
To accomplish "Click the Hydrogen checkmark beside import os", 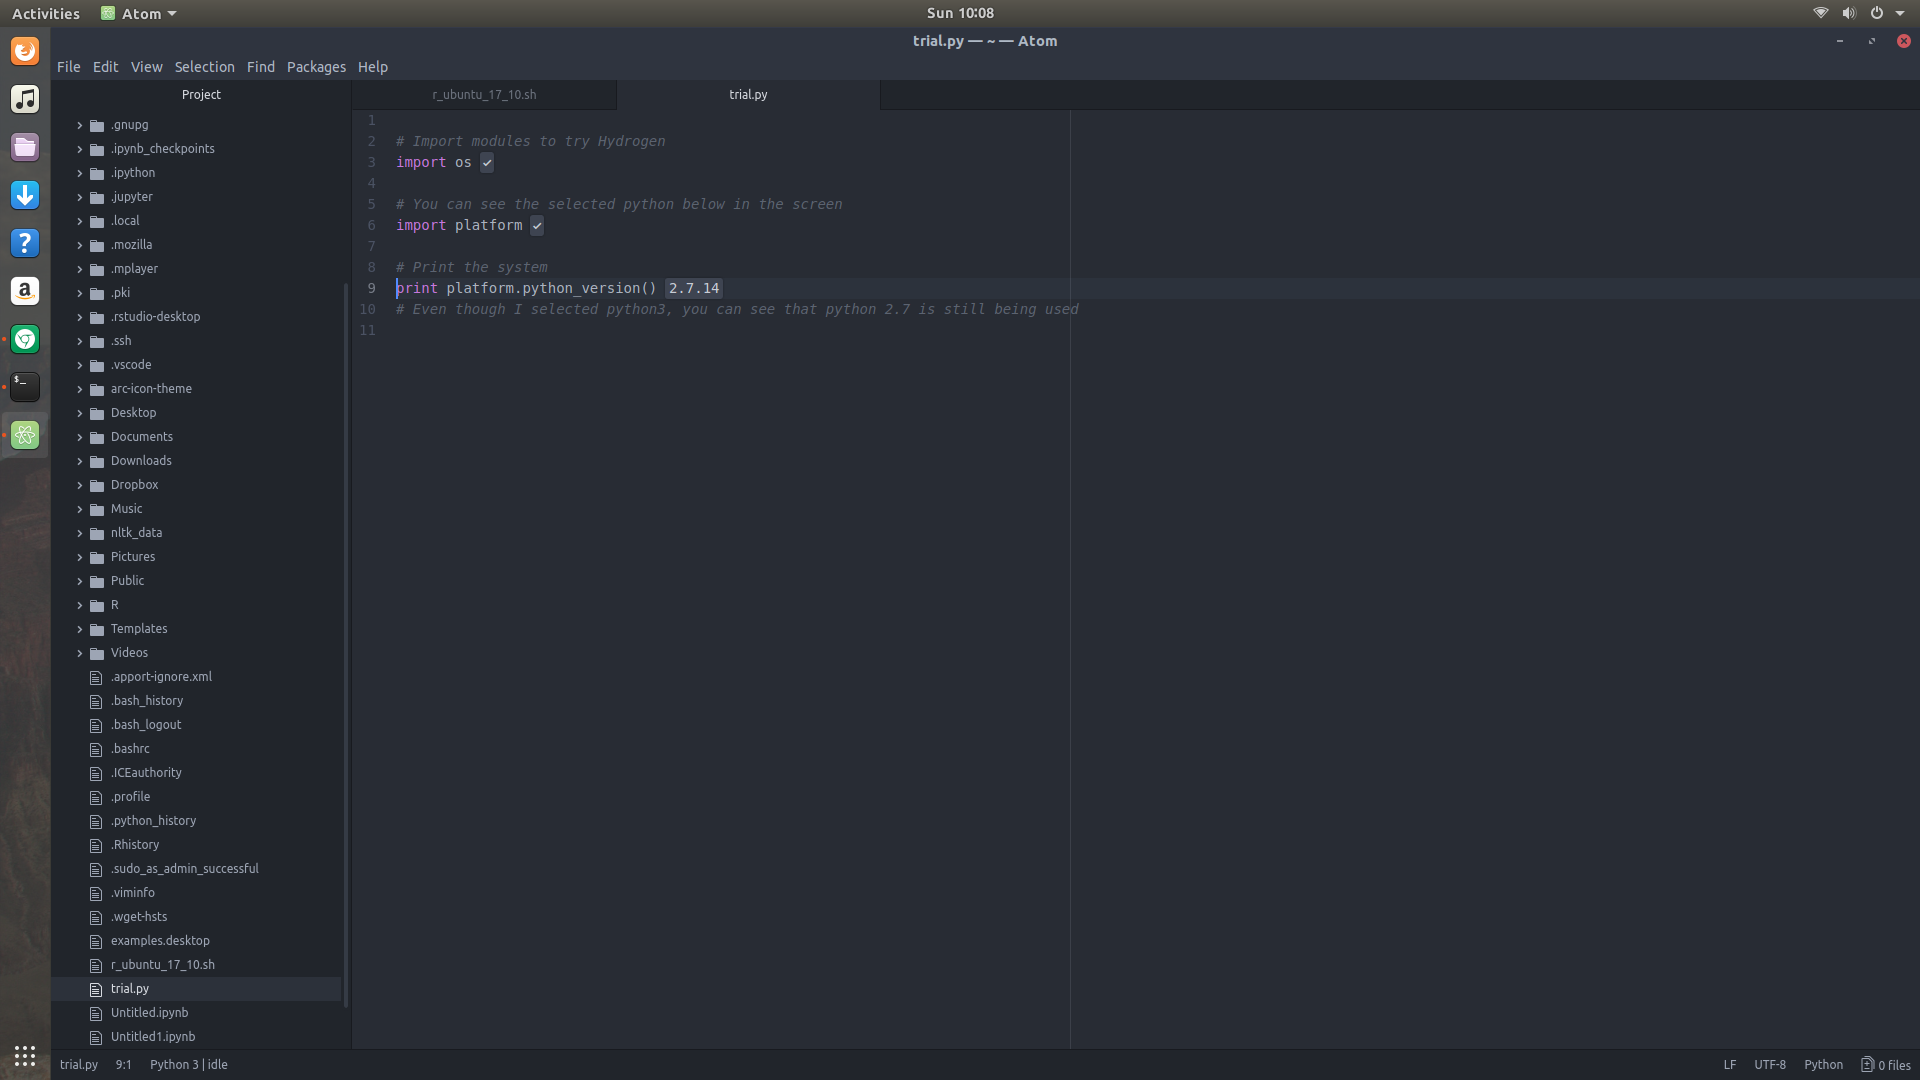I will click(487, 162).
